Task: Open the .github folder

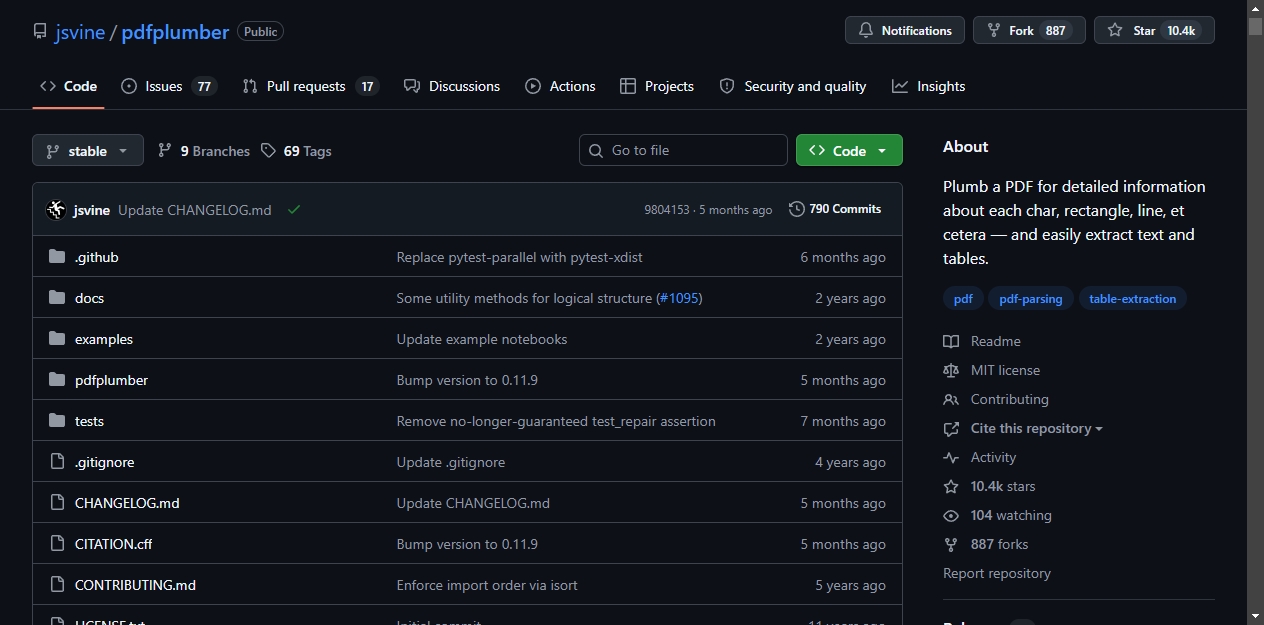Action: (x=97, y=257)
